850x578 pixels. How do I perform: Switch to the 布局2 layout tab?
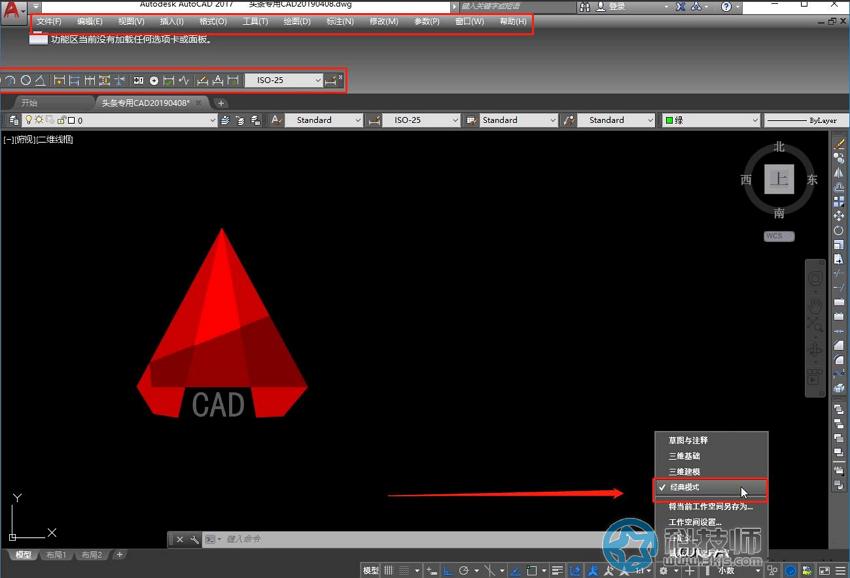pyautogui.click(x=92, y=555)
